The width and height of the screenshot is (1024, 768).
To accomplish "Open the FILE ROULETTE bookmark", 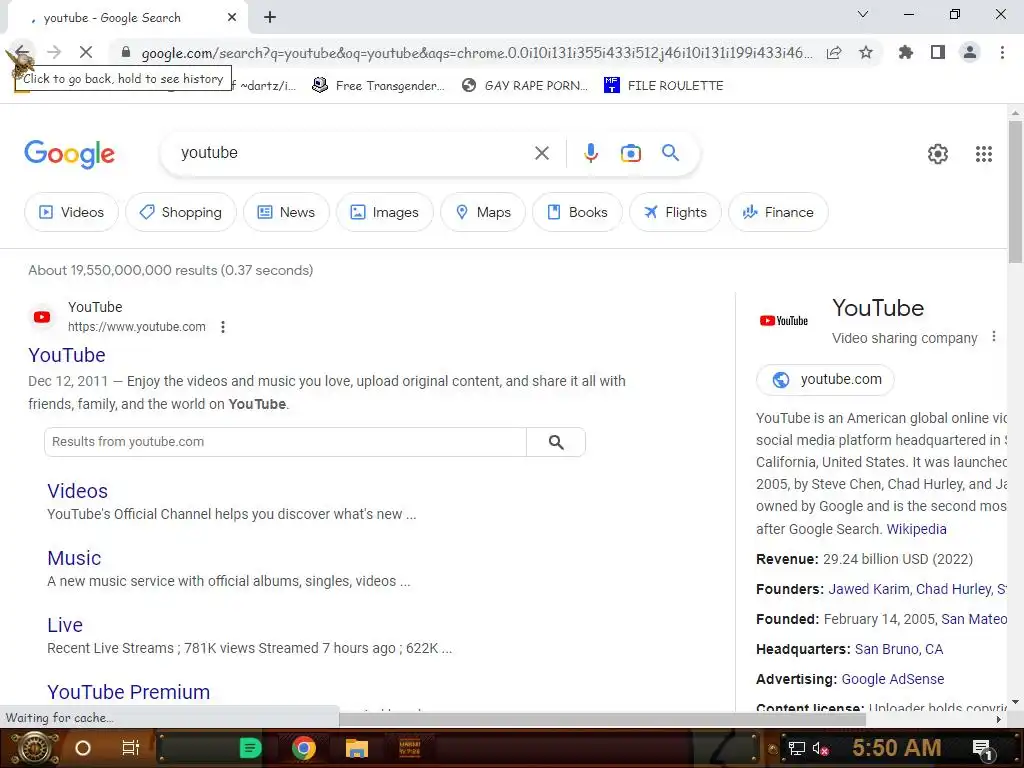I will point(664,86).
